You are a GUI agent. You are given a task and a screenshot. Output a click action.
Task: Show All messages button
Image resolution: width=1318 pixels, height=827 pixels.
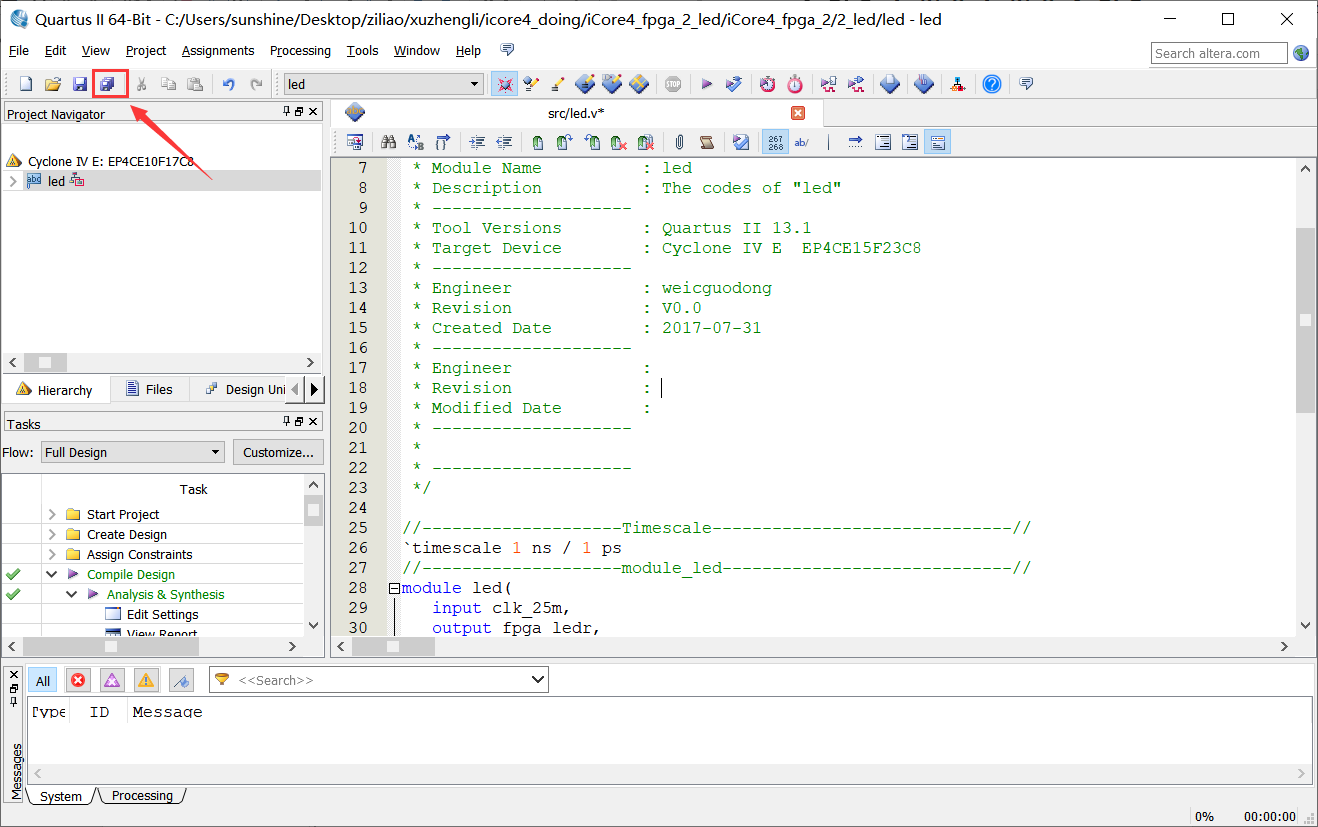click(43, 680)
